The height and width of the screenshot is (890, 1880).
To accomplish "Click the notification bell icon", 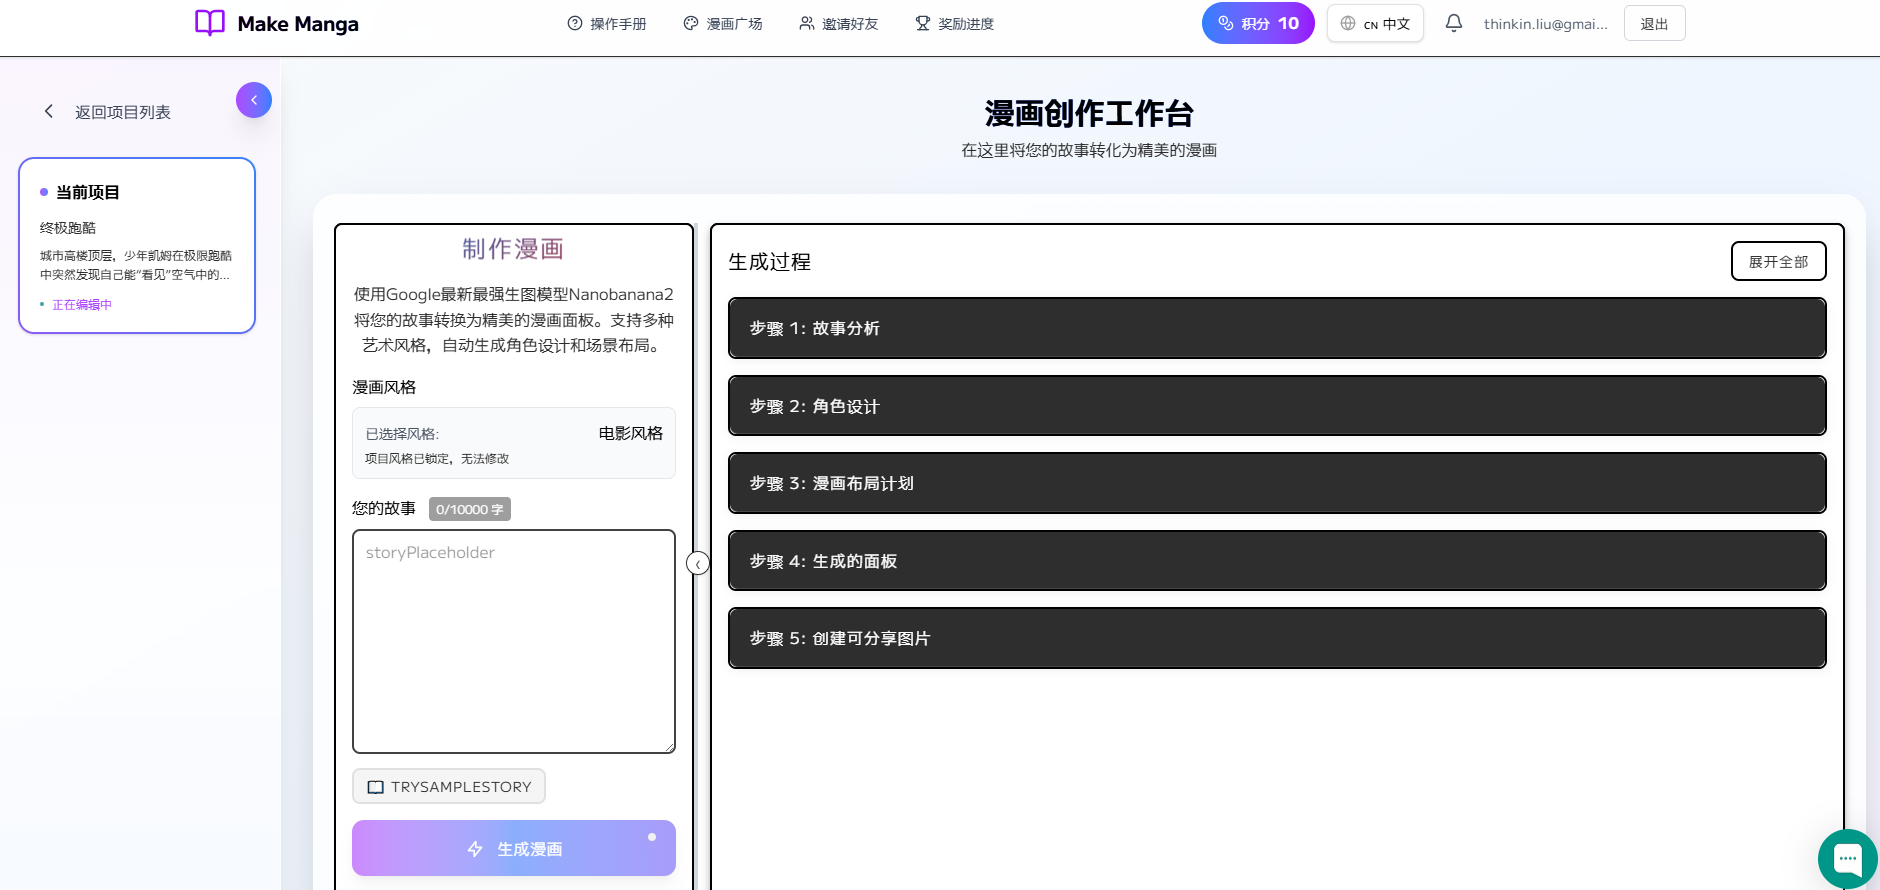I will pyautogui.click(x=1453, y=23).
